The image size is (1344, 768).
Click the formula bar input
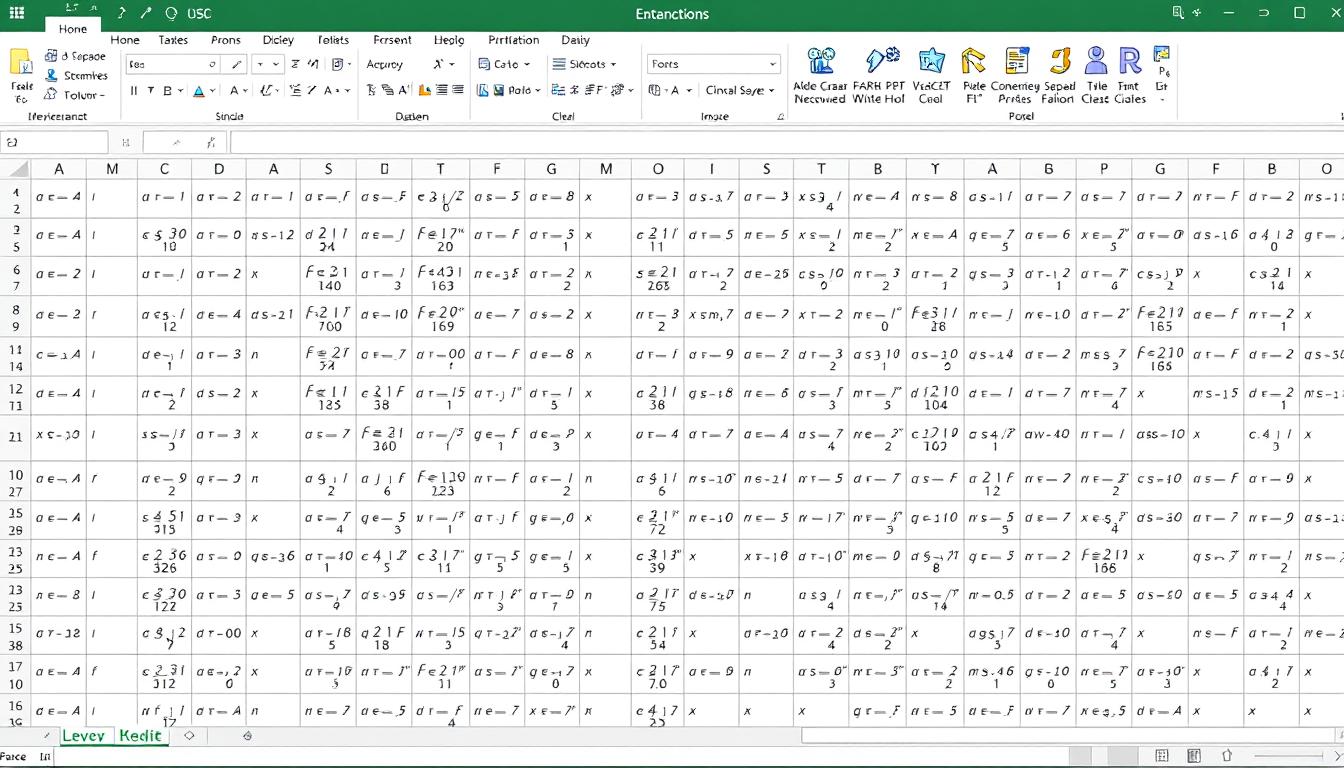point(787,142)
